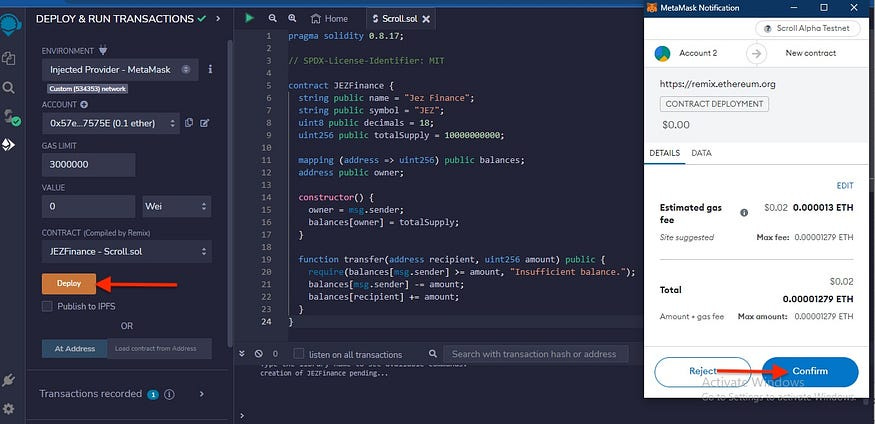The width and height of the screenshot is (875, 424).
Task: Switch to the Home tab
Action: click(329, 19)
